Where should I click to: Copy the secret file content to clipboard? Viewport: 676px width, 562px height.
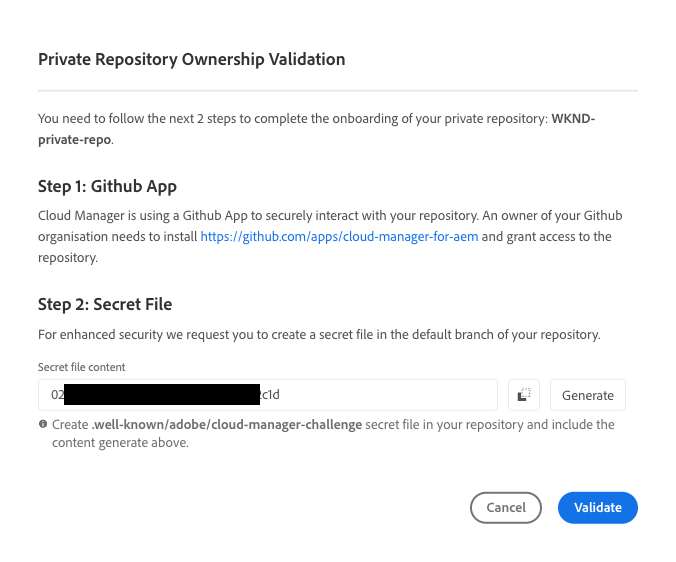click(x=523, y=395)
